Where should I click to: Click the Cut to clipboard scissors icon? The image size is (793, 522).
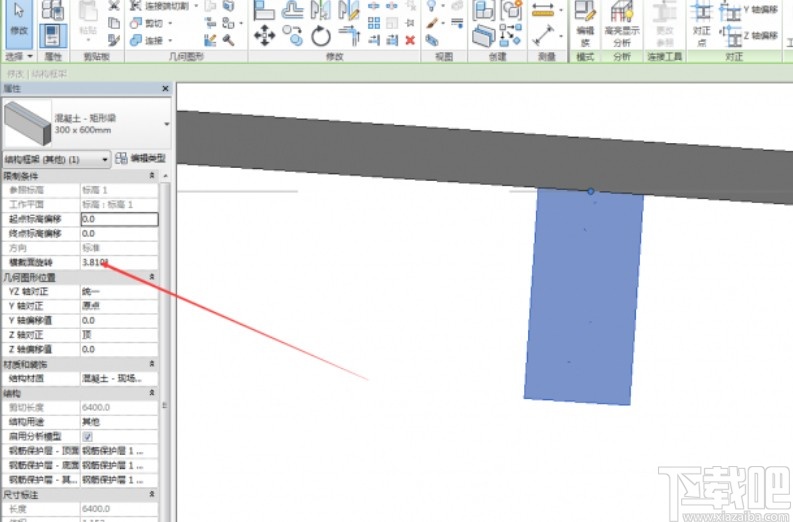pyautogui.click(x=114, y=6)
